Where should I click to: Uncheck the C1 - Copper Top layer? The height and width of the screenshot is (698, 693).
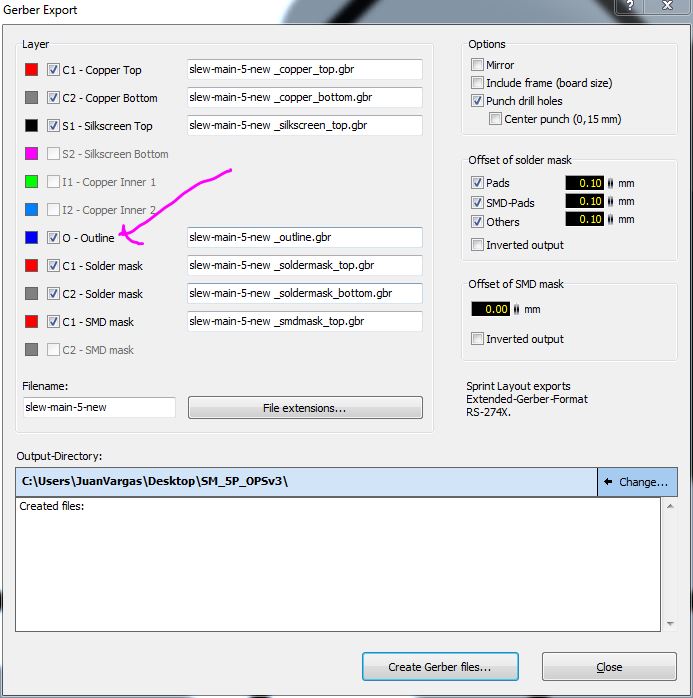click(53, 69)
